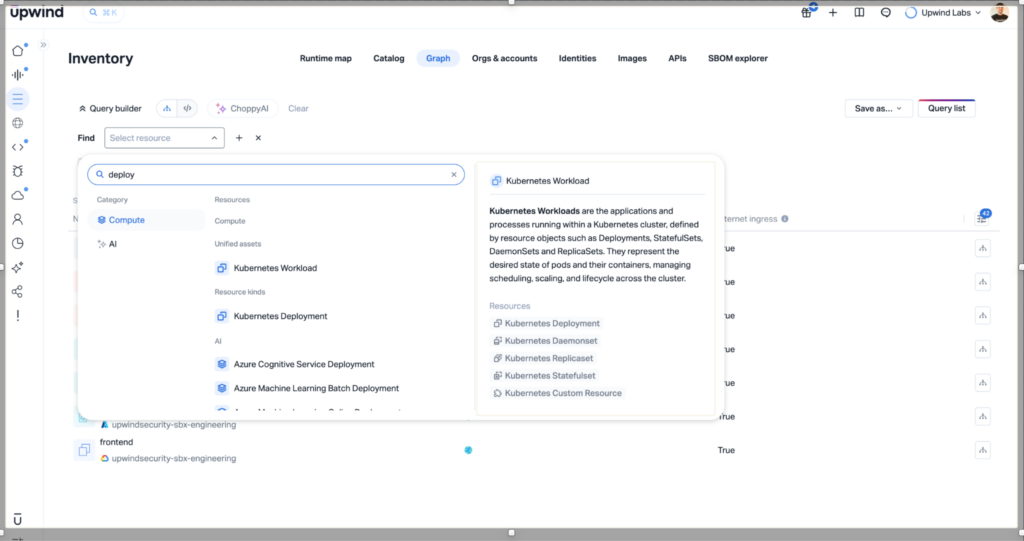Image resolution: width=1024 pixels, height=541 pixels.
Task: Switch to the Runtime map tab
Action: 325,58
